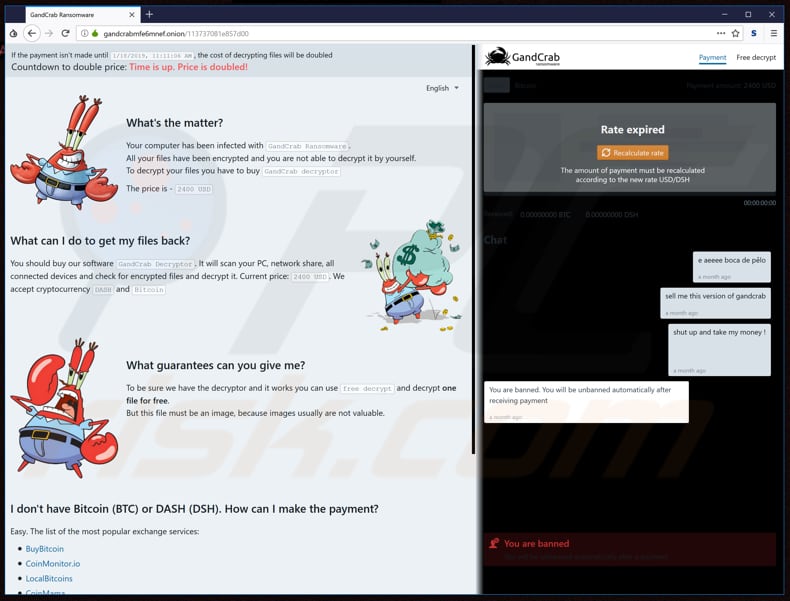Click chat message 'sell me this version of gandcrab'
Screen dimensions: 790x601
pyautogui.click(x=715, y=303)
